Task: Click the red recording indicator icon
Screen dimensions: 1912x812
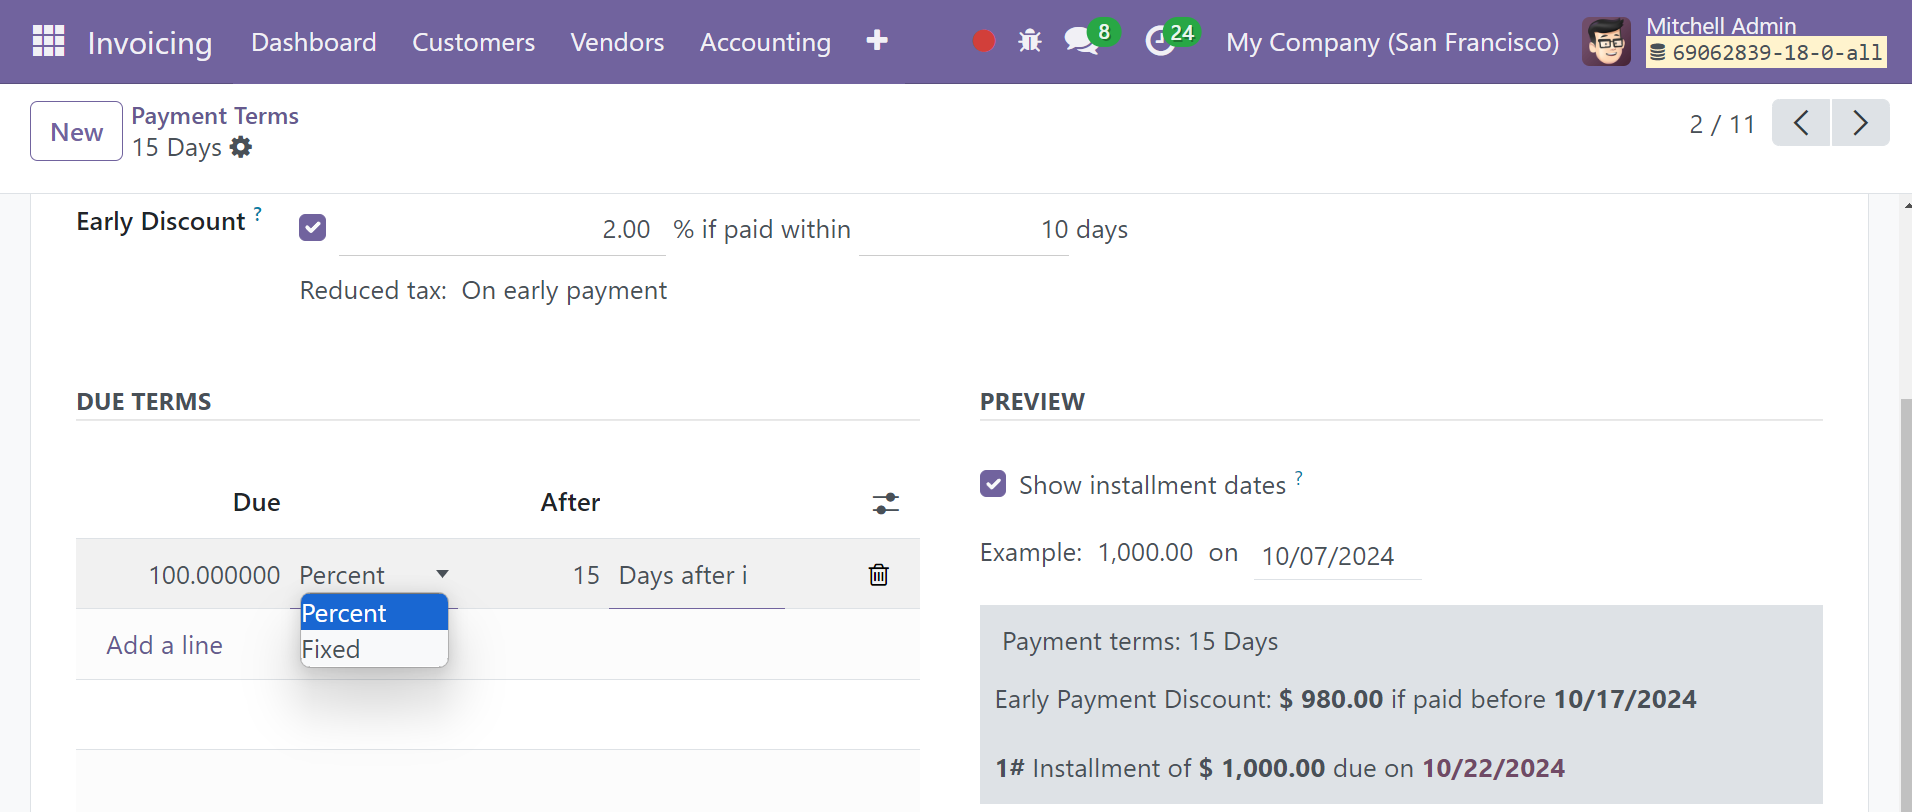Action: click(984, 41)
